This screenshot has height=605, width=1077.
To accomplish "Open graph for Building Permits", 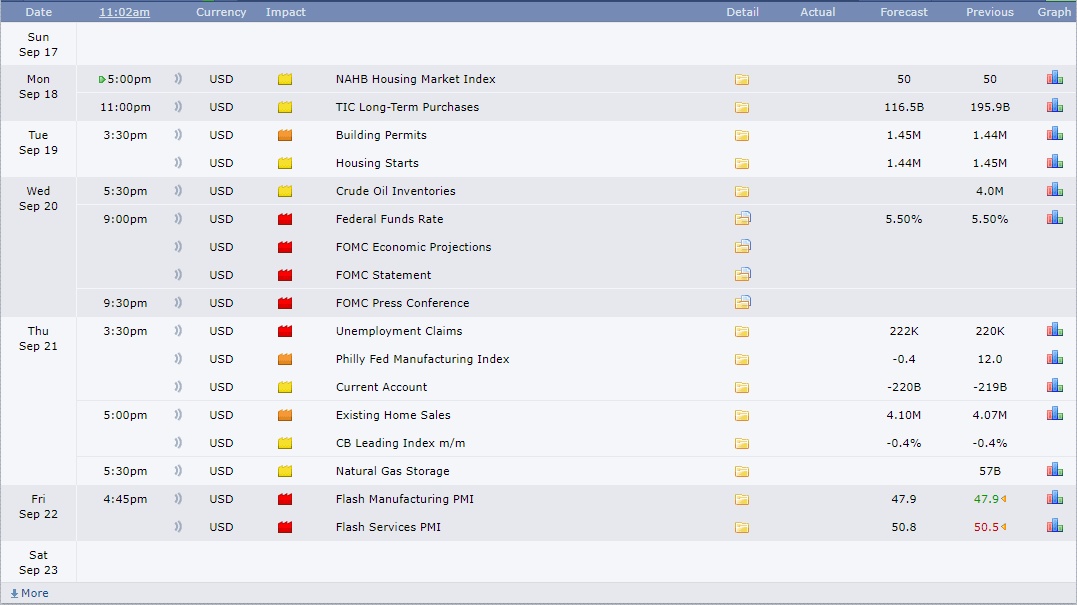I will pos(1054,134).
